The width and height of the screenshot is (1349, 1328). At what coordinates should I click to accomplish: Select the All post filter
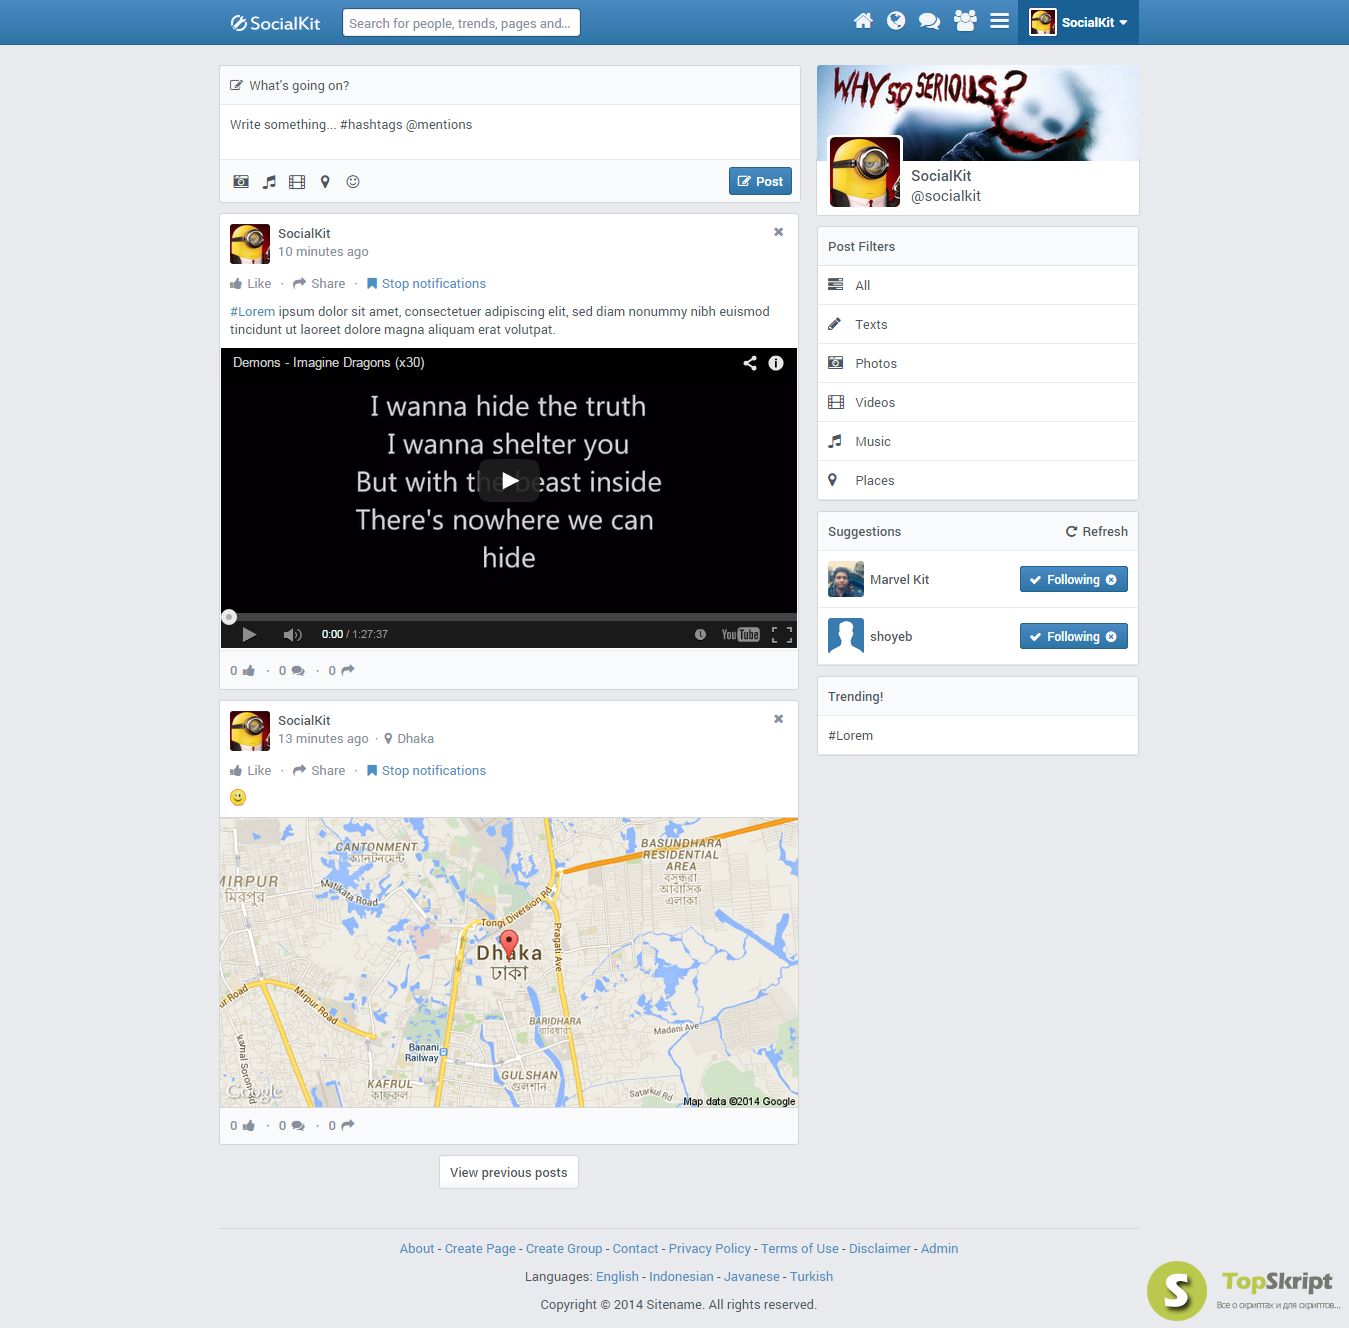pyautogui.click(x=978, y=285)
